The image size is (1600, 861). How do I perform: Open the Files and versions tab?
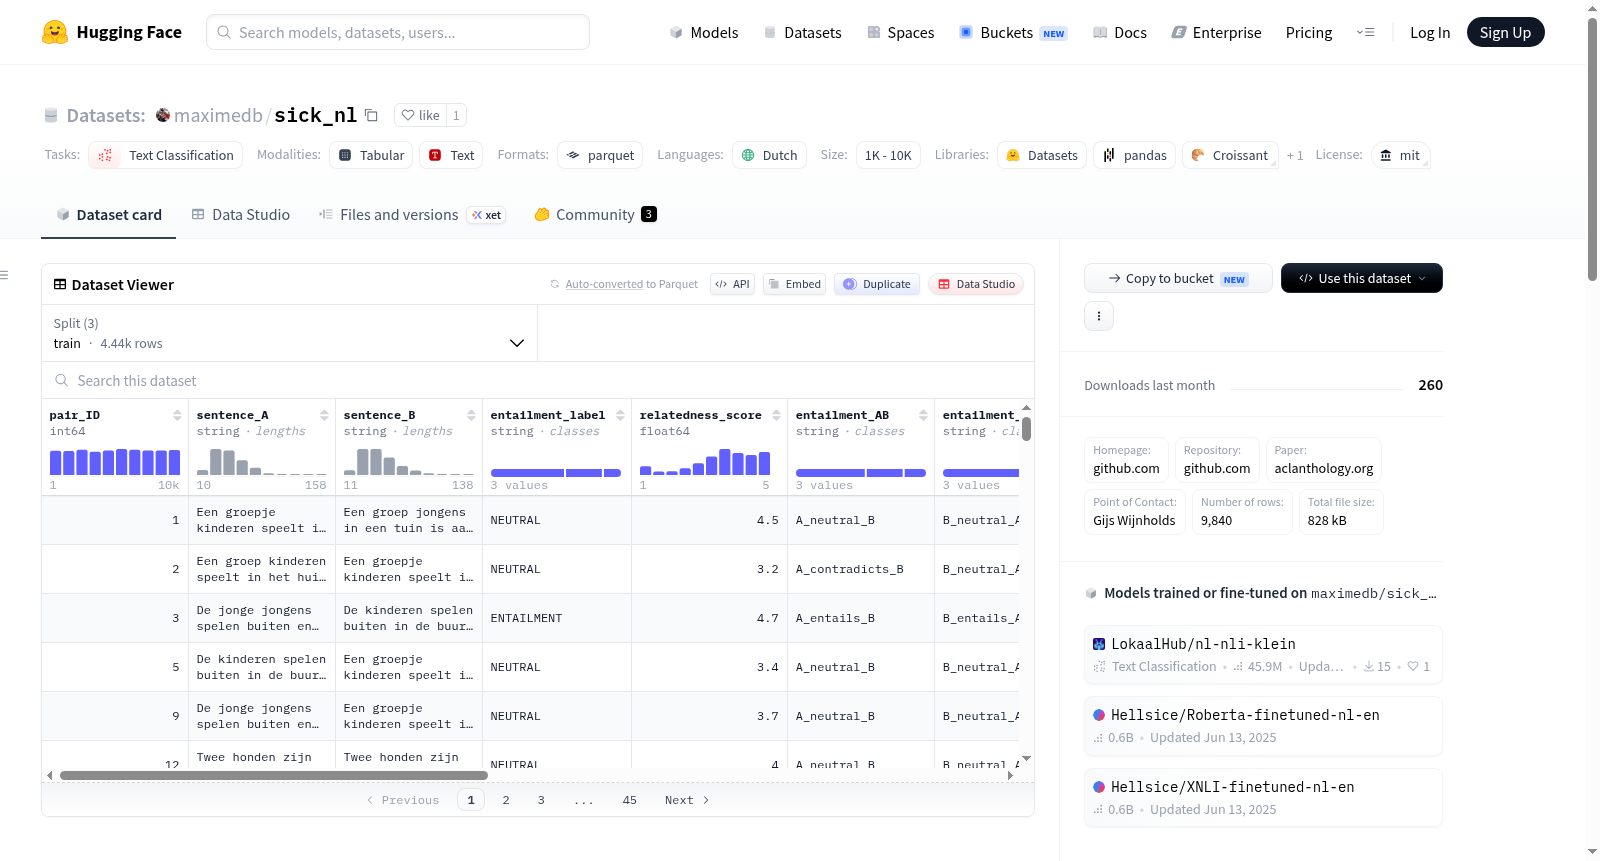pos(412,215)
